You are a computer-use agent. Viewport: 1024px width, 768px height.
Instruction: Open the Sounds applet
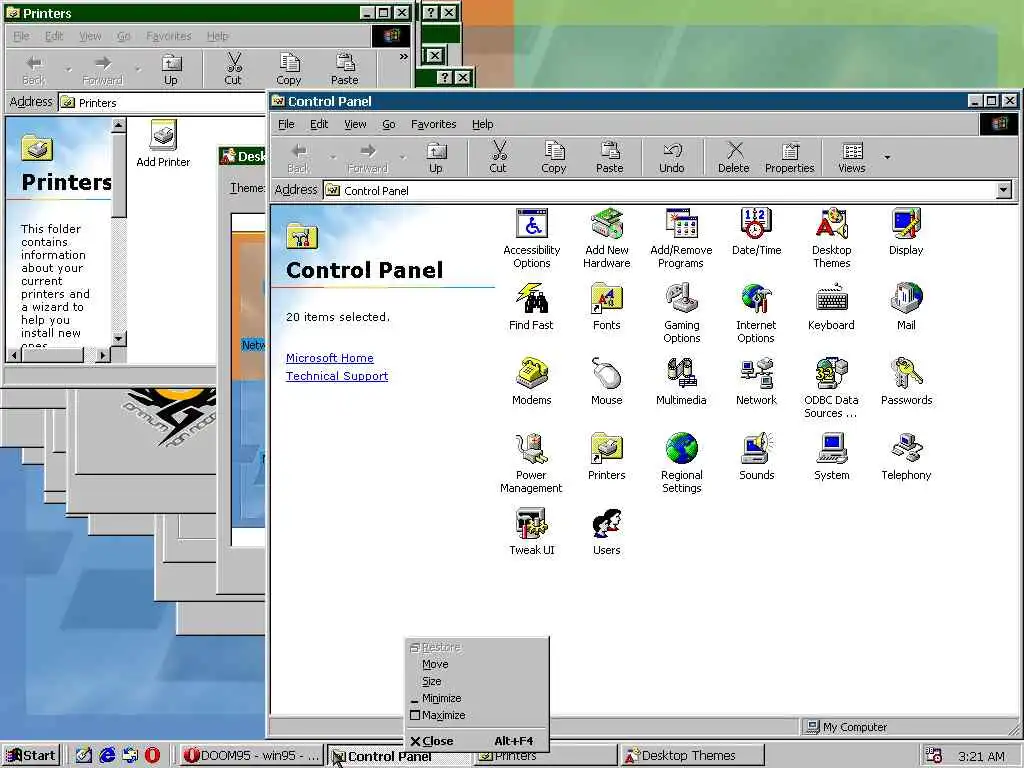click(756, 457)
